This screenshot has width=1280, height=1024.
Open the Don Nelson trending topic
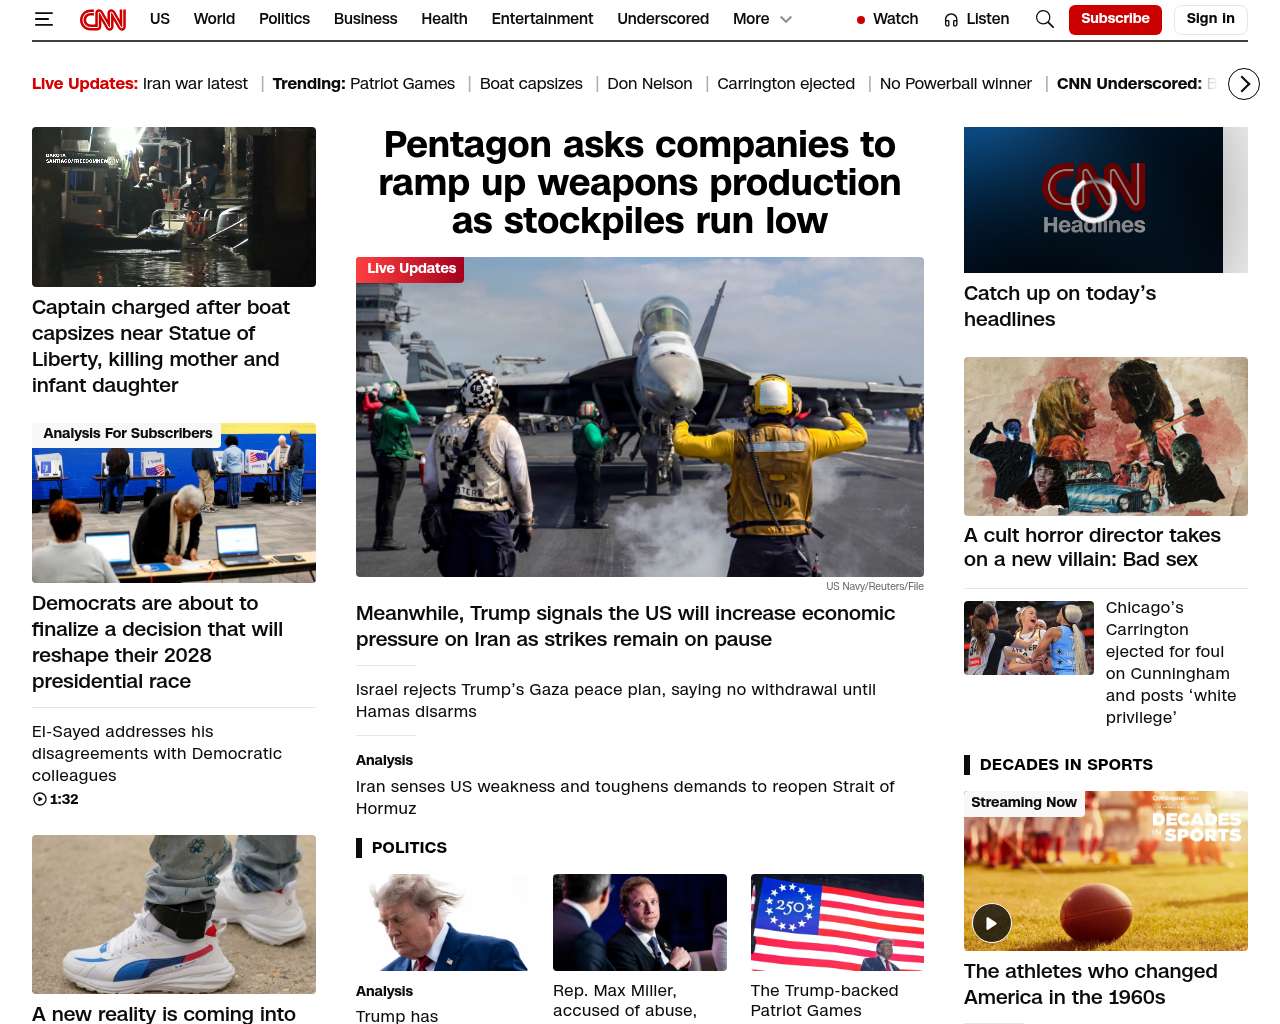pos(650,84)
